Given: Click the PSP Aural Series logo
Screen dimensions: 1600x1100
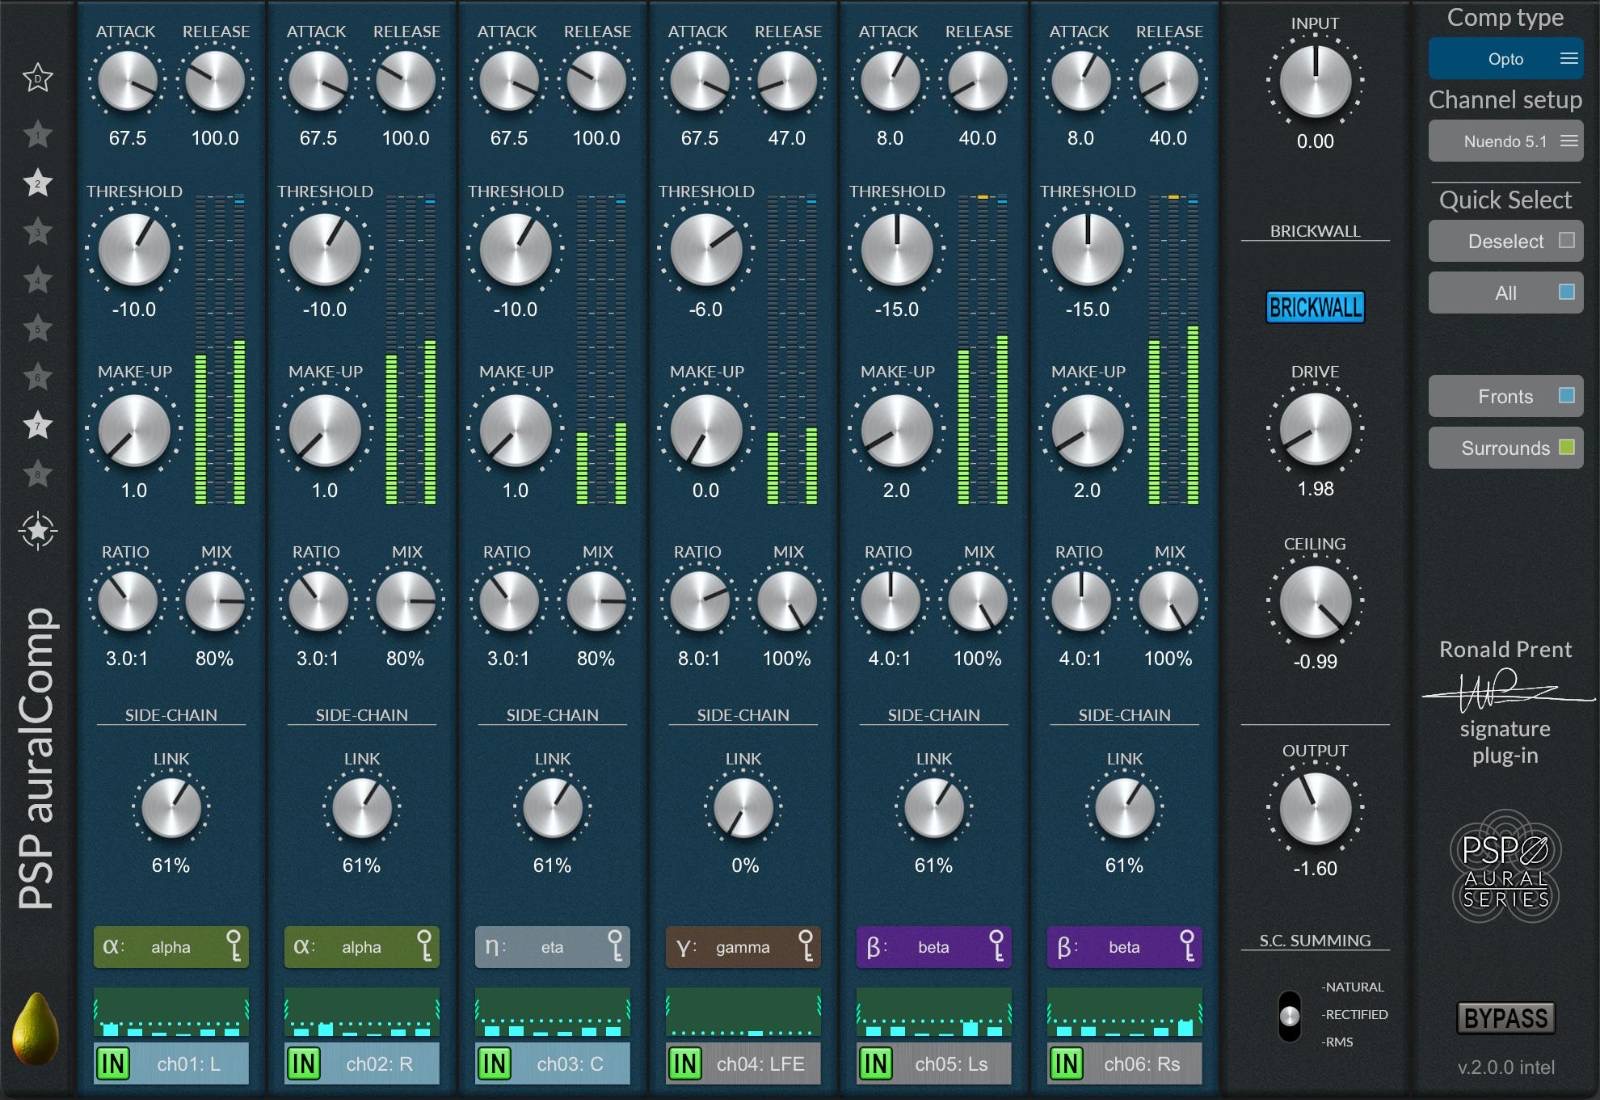Looking at the screenshot, I should coord(1505,867).
